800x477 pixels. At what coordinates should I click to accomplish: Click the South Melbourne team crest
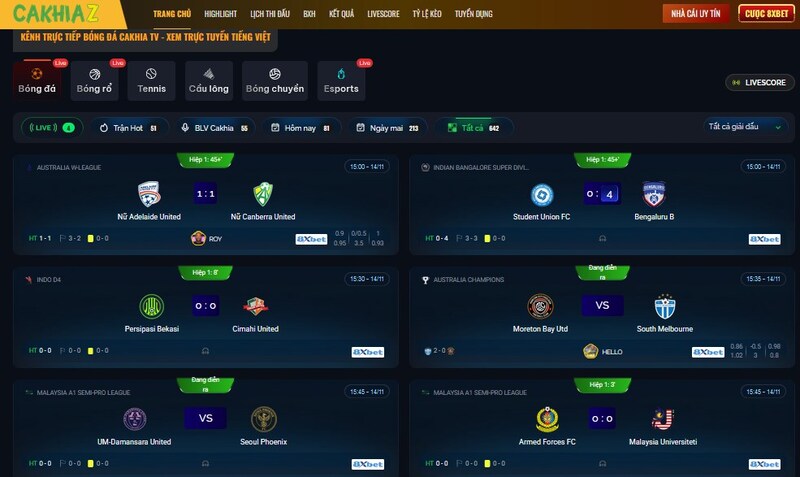[x=665, y=306]
